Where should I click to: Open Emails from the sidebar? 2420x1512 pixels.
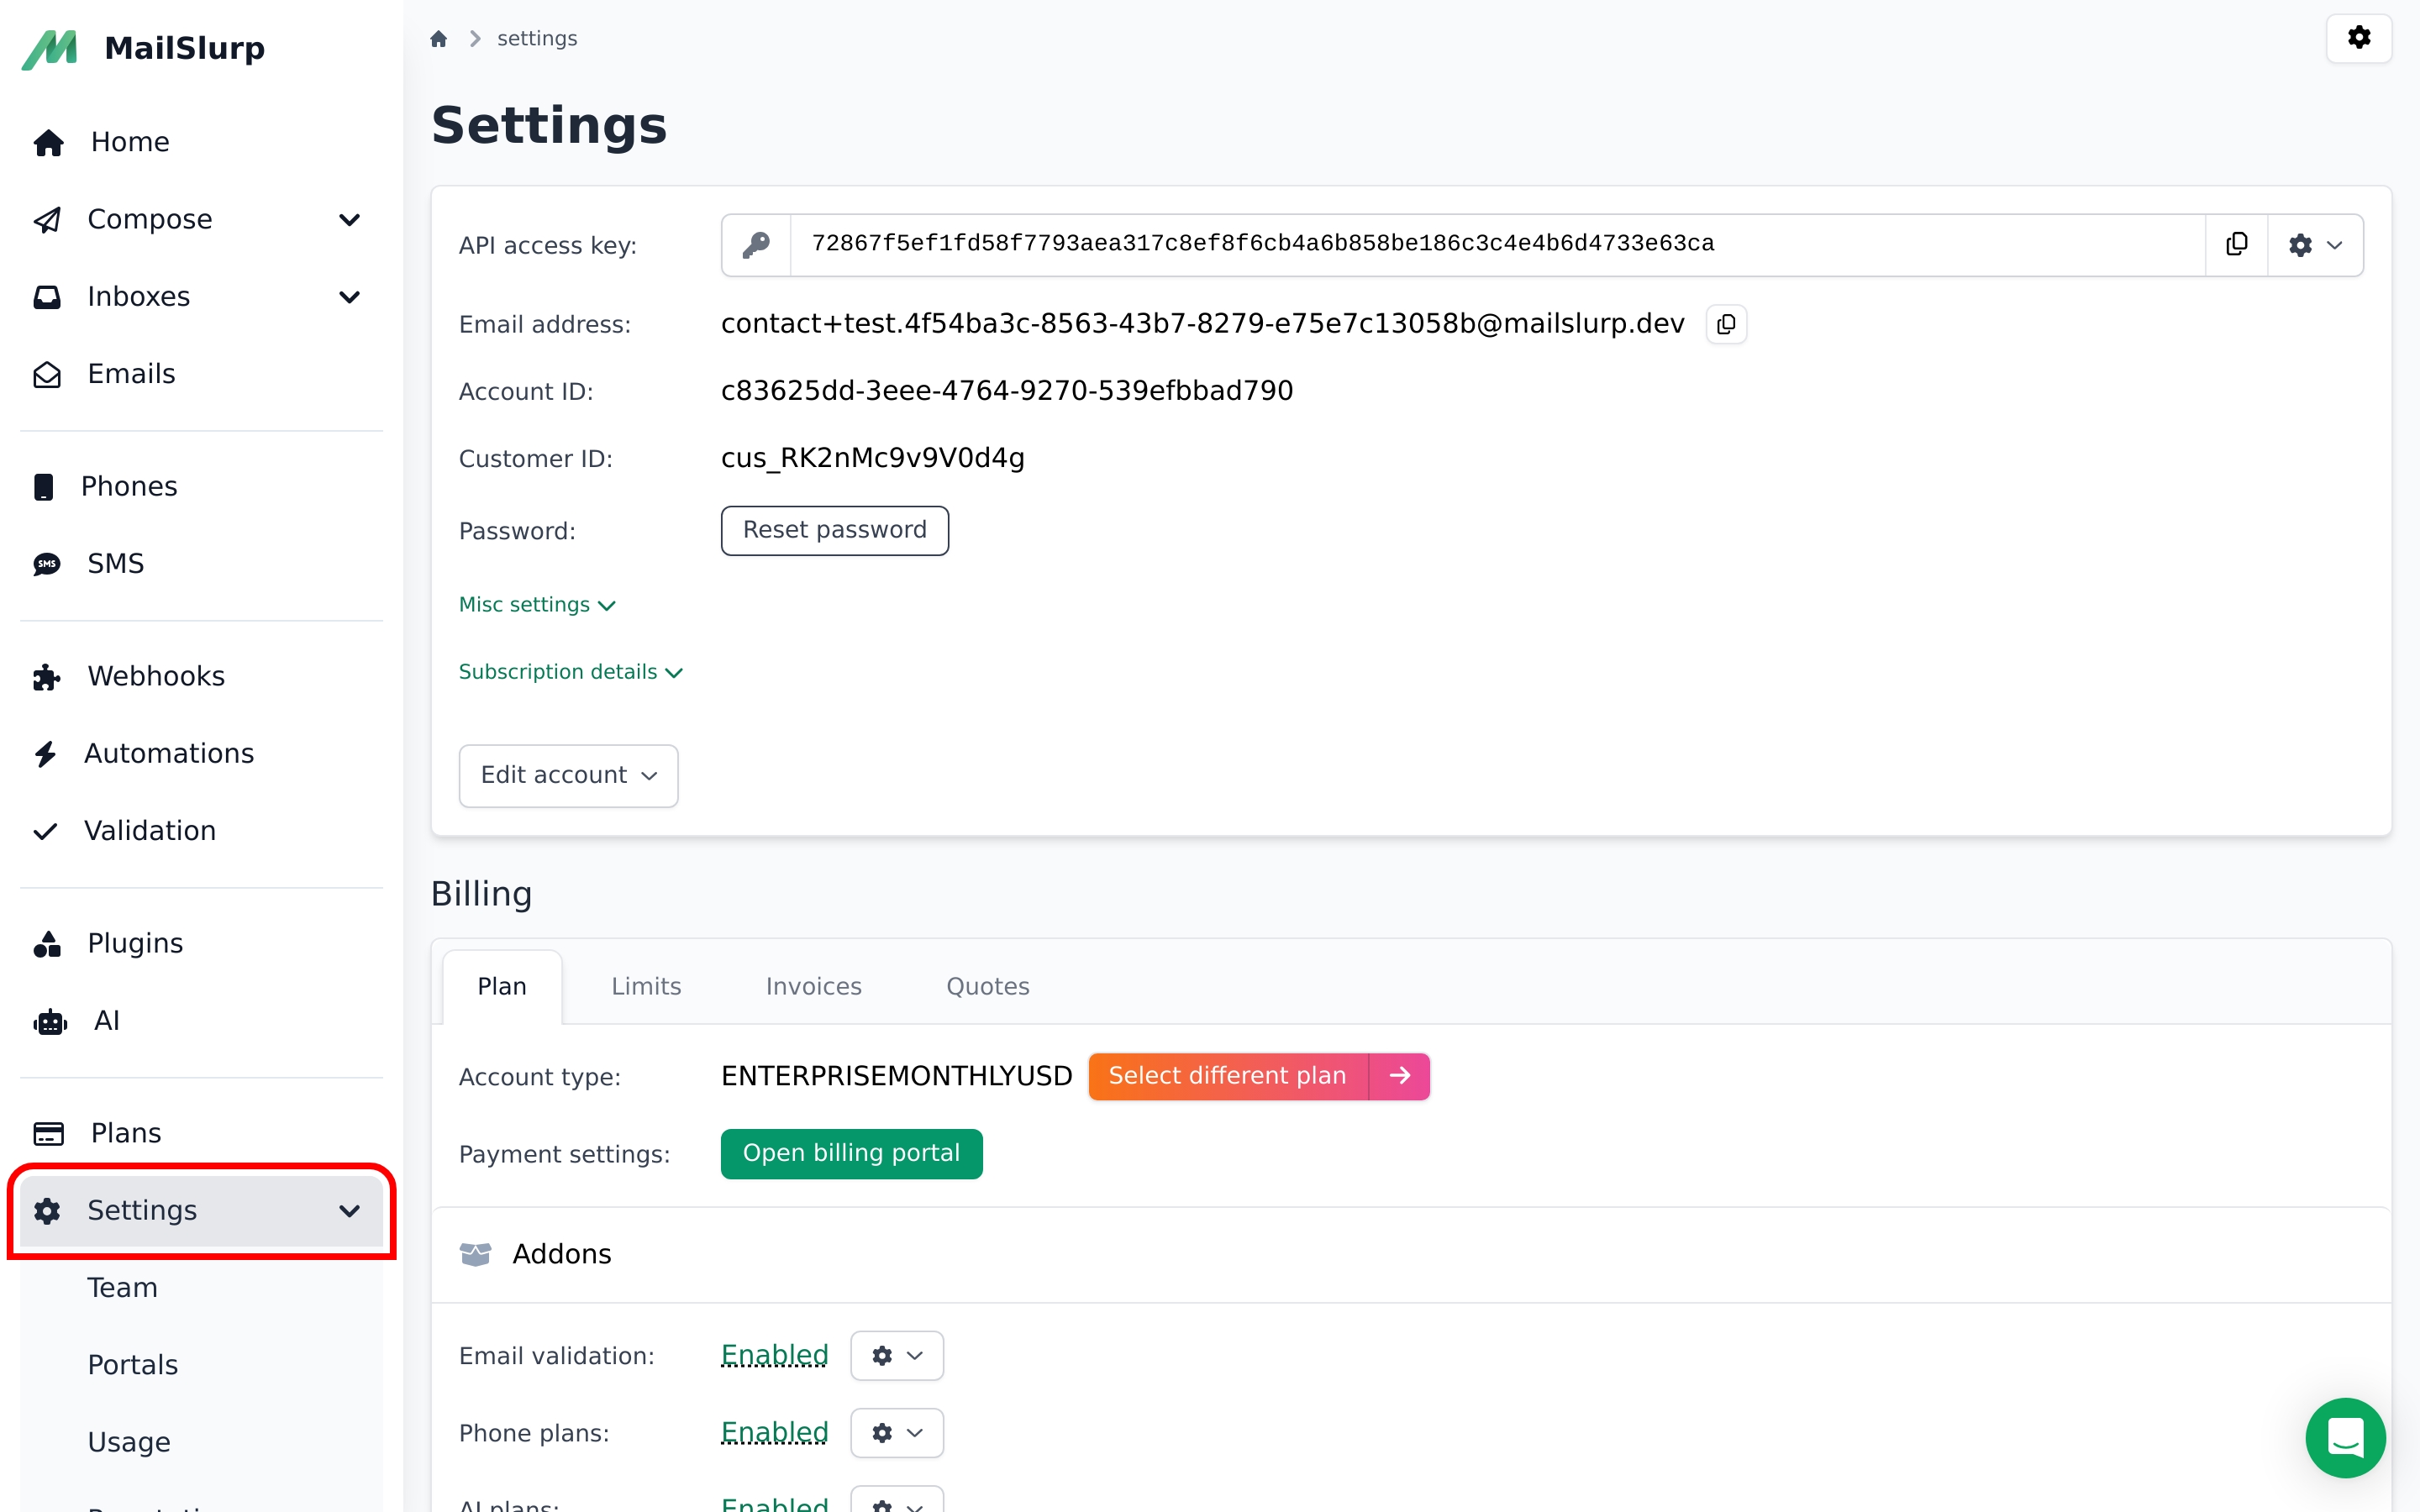(201, 374)
